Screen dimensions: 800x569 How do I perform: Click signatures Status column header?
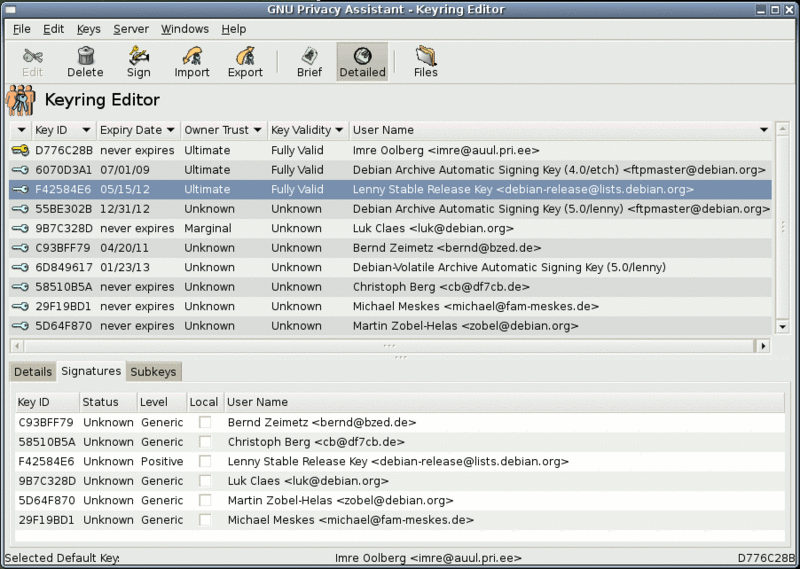[108, 402]
